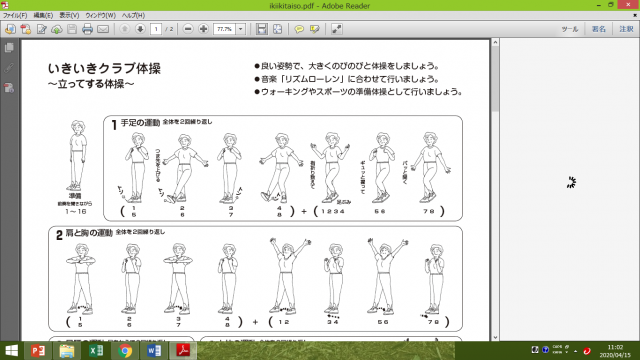
Task: Add sticky note comment icon
Action: tap(299, 29)
